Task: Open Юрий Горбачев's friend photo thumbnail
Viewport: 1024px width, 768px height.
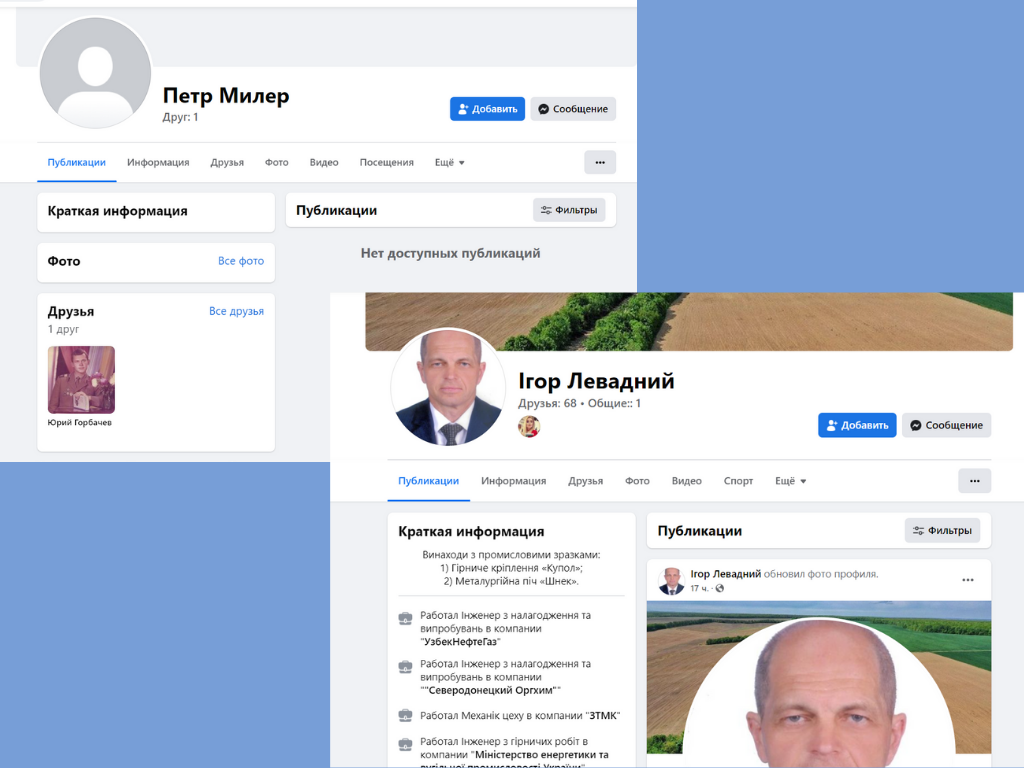Action: pyautogui.click(x=81, y=379)
